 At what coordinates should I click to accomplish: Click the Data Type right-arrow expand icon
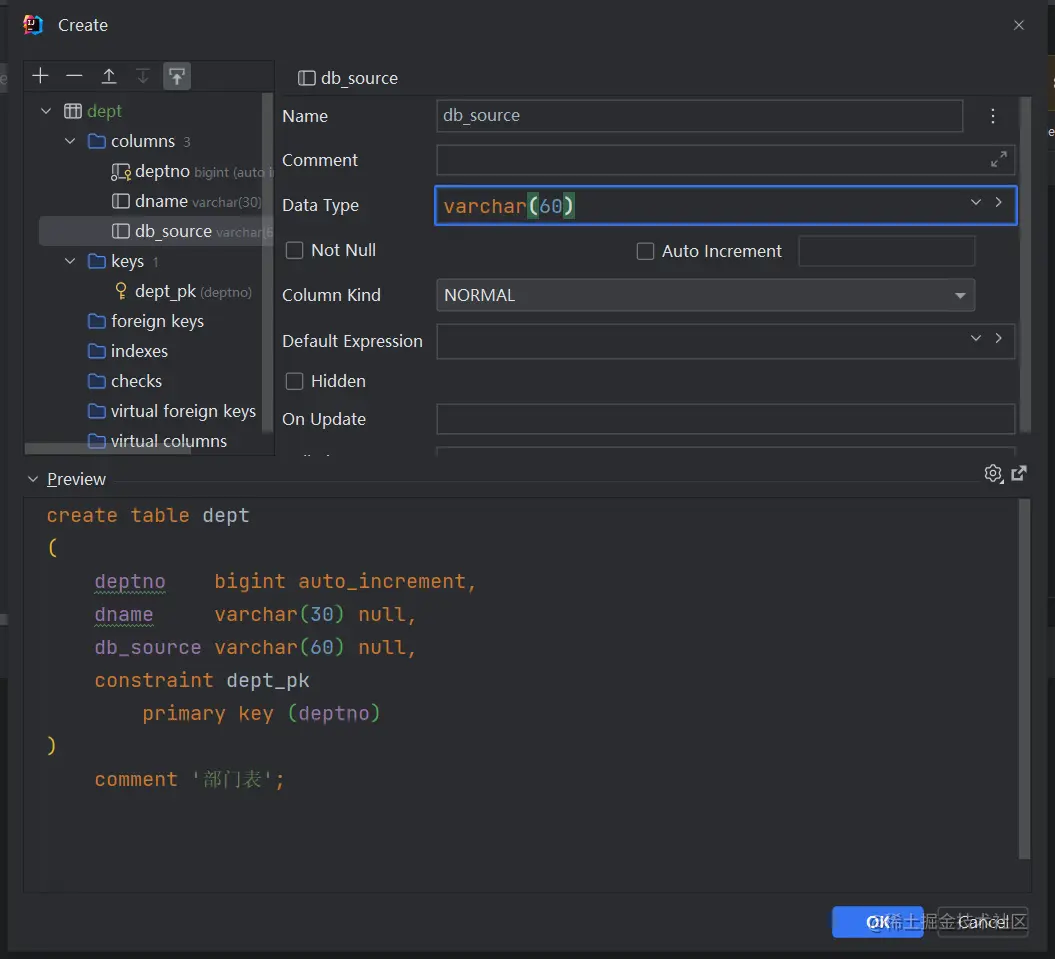(998, 202)
